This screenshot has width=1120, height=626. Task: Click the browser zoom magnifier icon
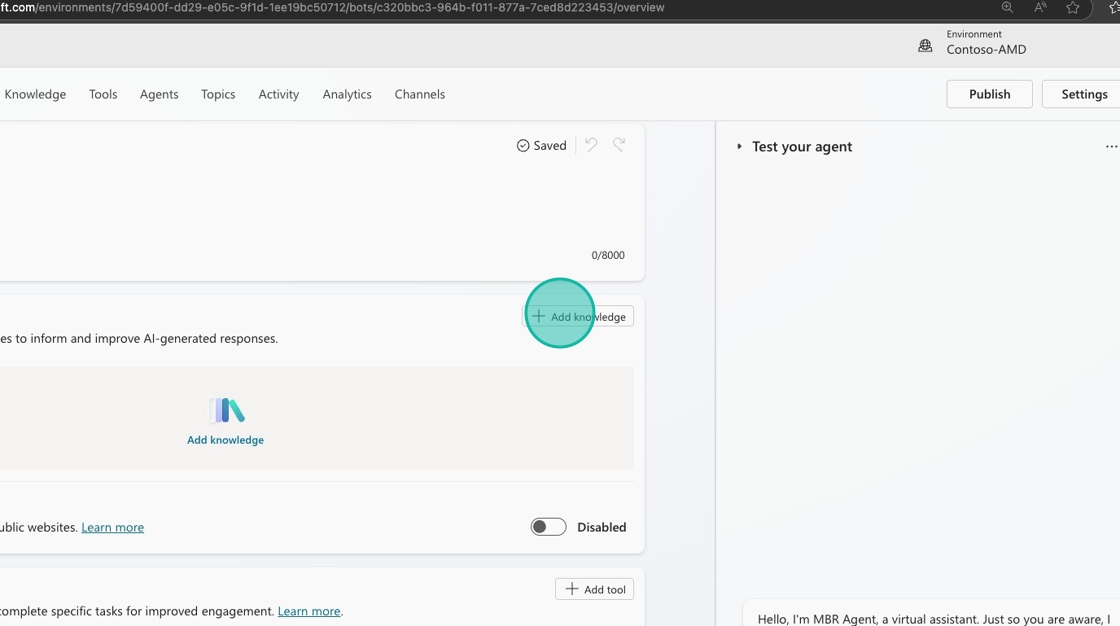[1007, 8]
